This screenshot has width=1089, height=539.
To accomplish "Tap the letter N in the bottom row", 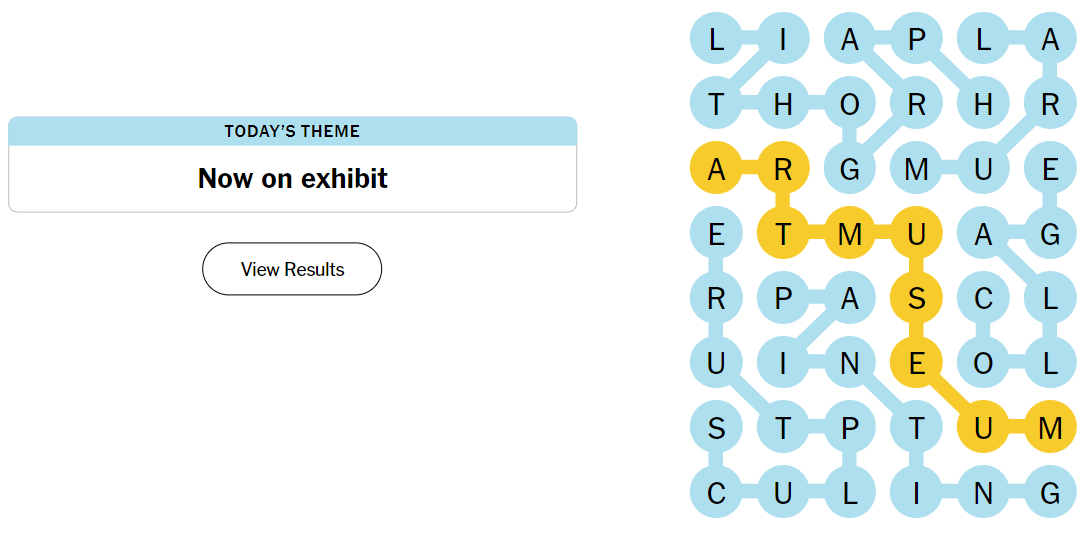I will pyautogui.click(x=983, y=493).
